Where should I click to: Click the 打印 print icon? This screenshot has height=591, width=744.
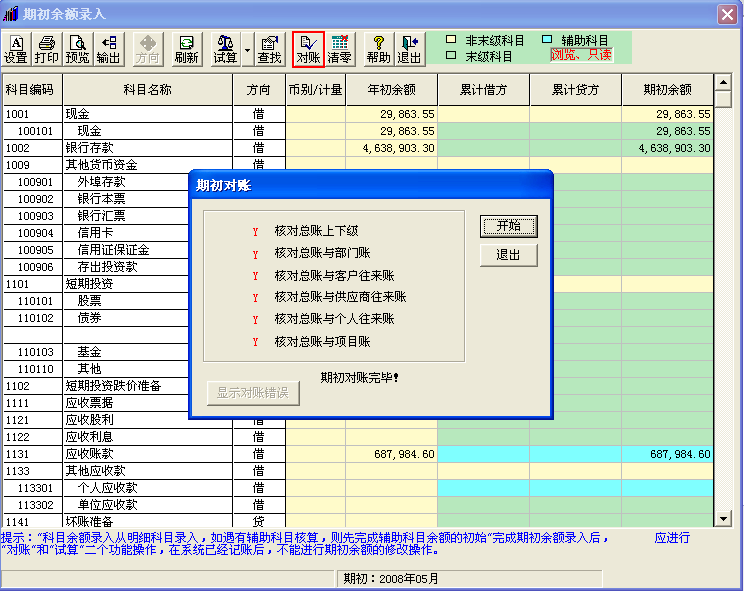(x=46, y=49)
